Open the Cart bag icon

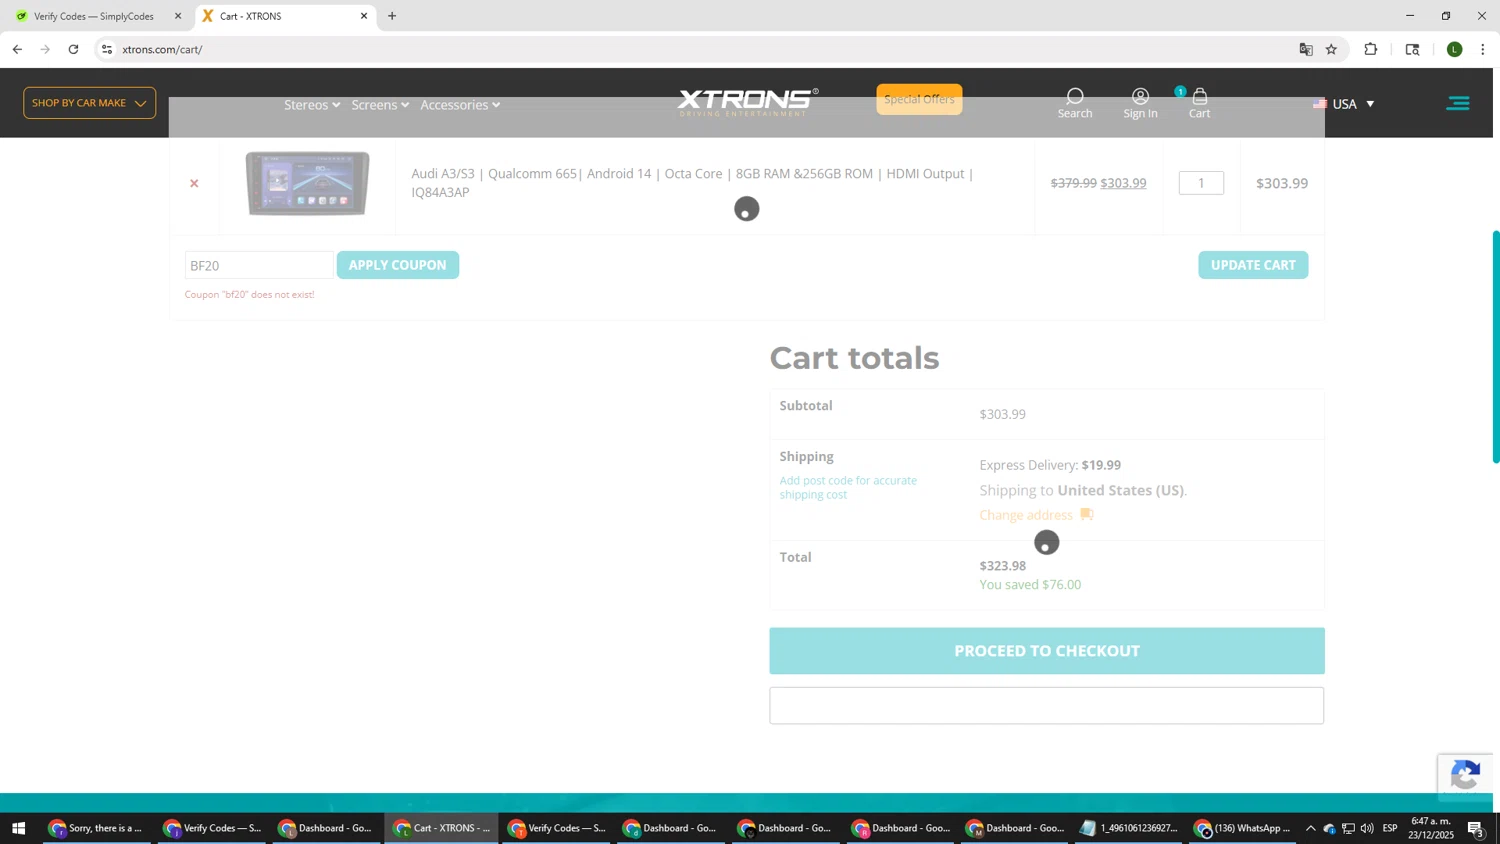pos(1199,103)
